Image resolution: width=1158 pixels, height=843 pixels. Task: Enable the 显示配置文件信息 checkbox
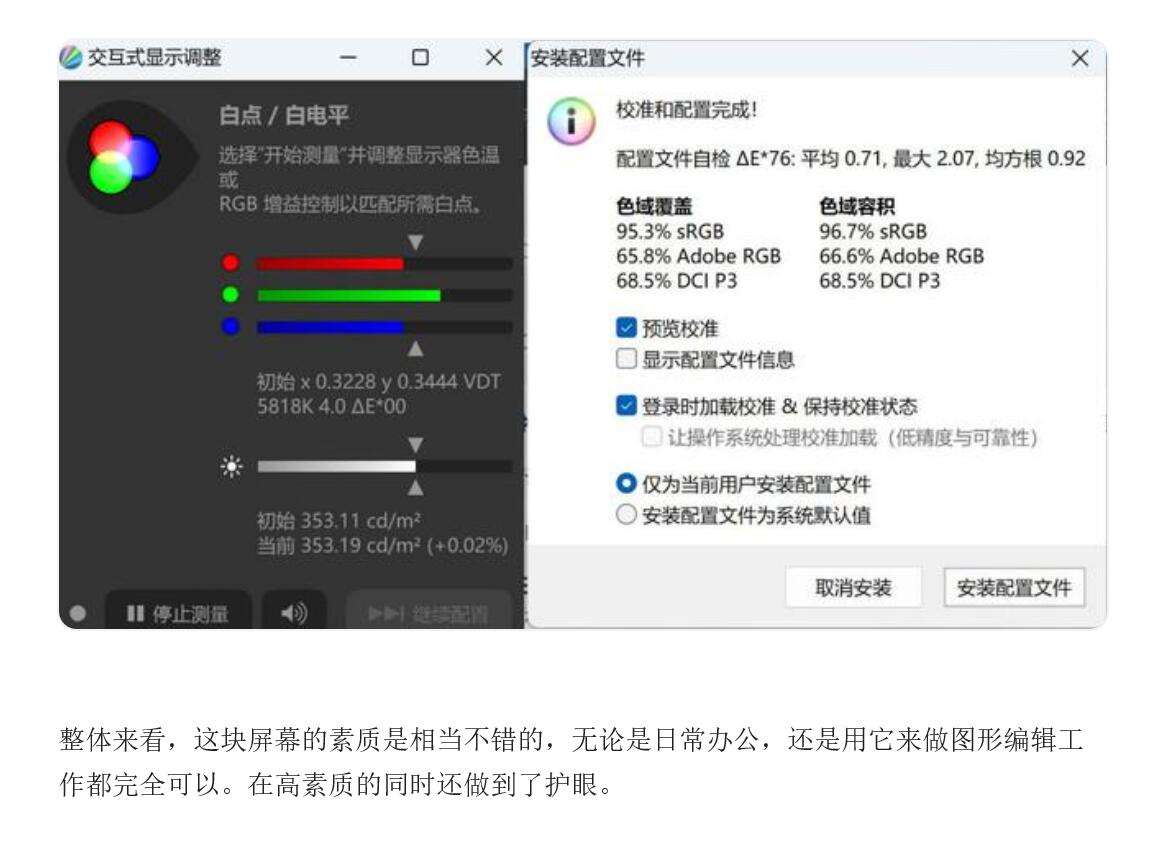click(x=626, y=359)
